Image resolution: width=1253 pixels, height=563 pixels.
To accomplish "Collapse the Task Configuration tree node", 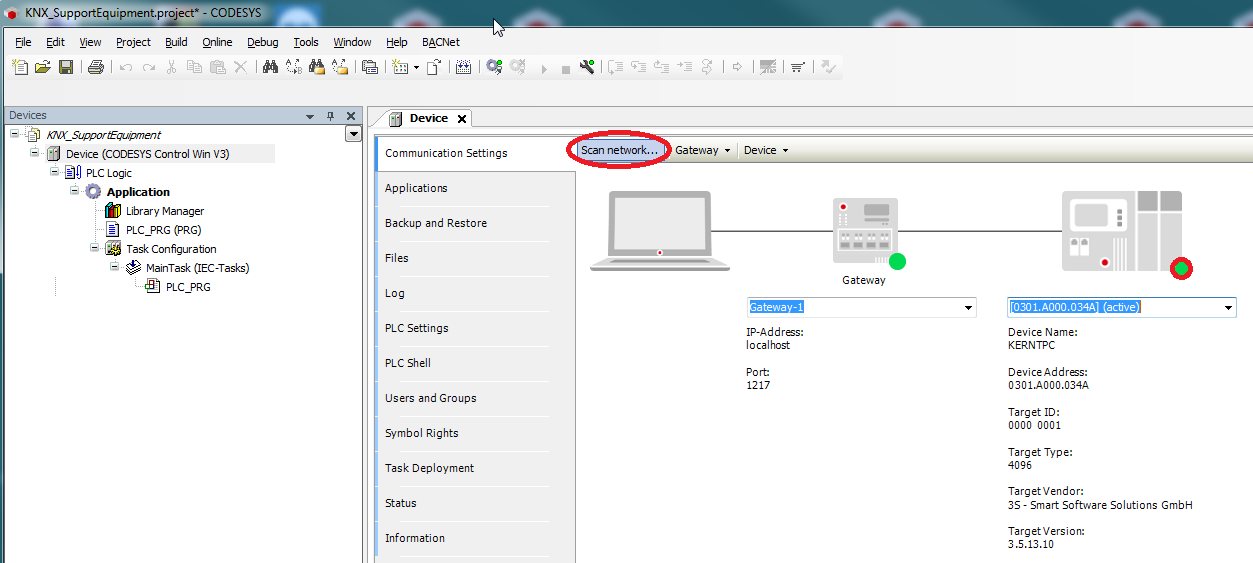I will click(95, 248).
